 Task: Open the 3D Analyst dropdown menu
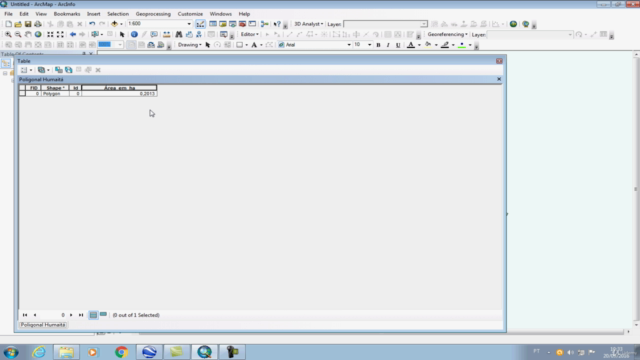pos(309,24)
